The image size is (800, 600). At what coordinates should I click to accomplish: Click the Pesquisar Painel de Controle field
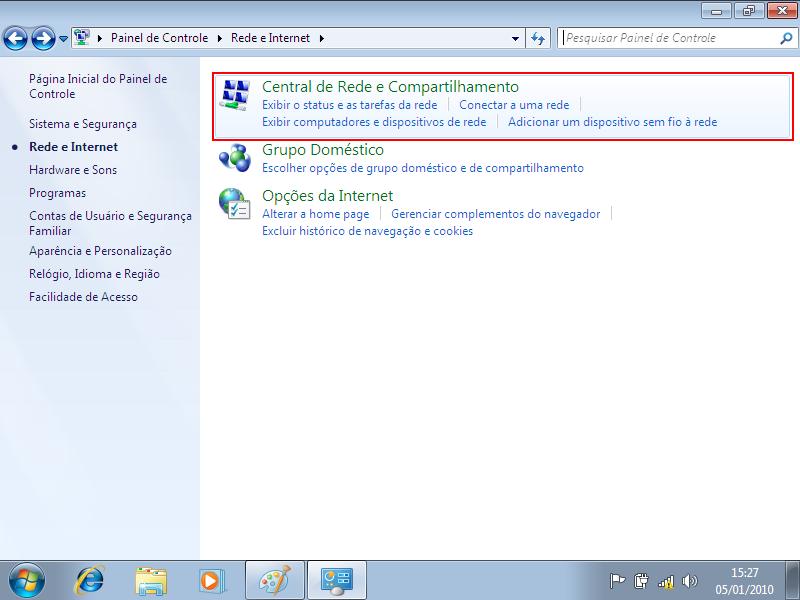(x=668, y=38)
